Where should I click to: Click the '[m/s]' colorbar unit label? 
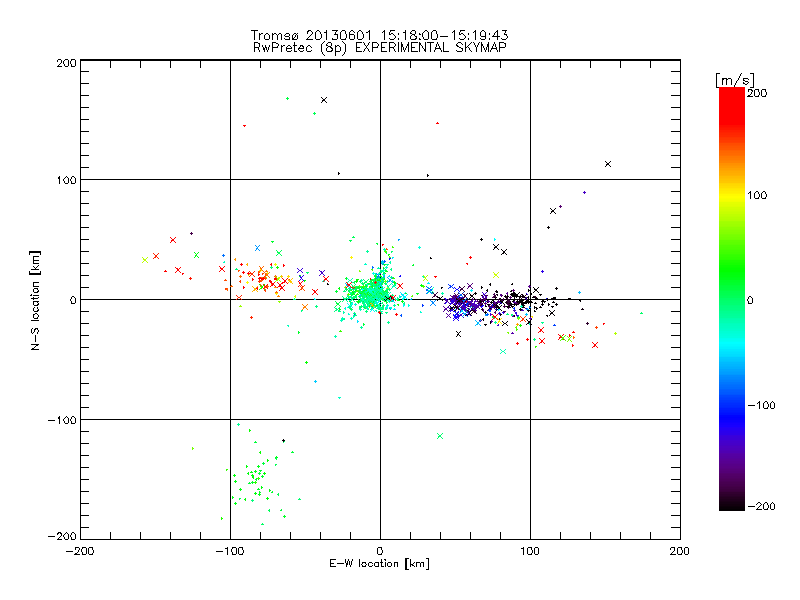click(x=735, y=80)
